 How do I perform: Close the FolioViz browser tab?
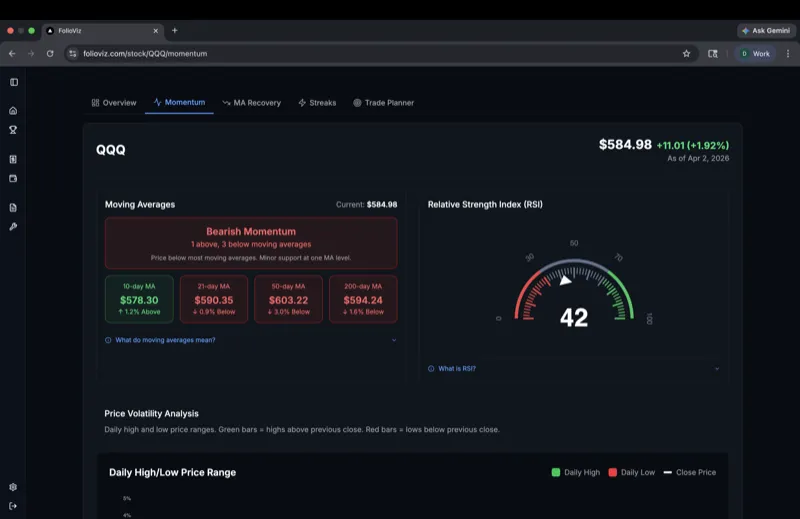[x=156, y=31]
